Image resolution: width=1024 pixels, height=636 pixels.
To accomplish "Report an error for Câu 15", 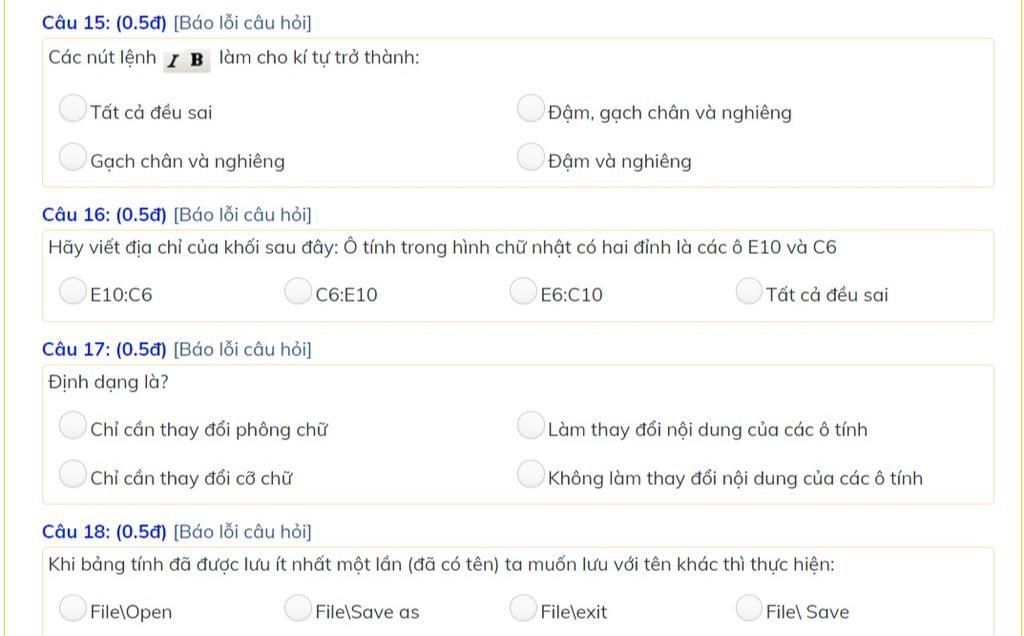I will point(242,23).
